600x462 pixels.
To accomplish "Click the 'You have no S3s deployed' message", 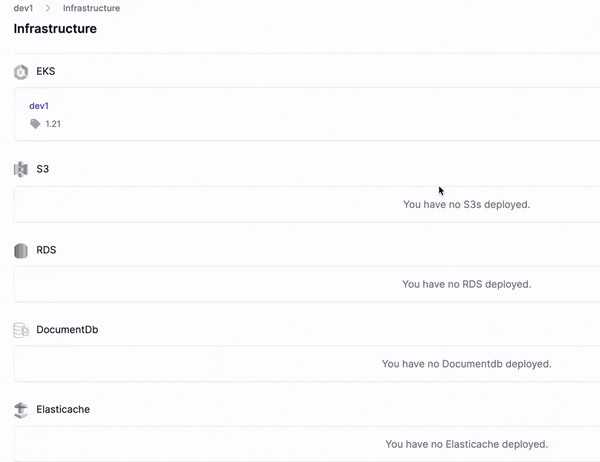I will [x=466, y=204].
